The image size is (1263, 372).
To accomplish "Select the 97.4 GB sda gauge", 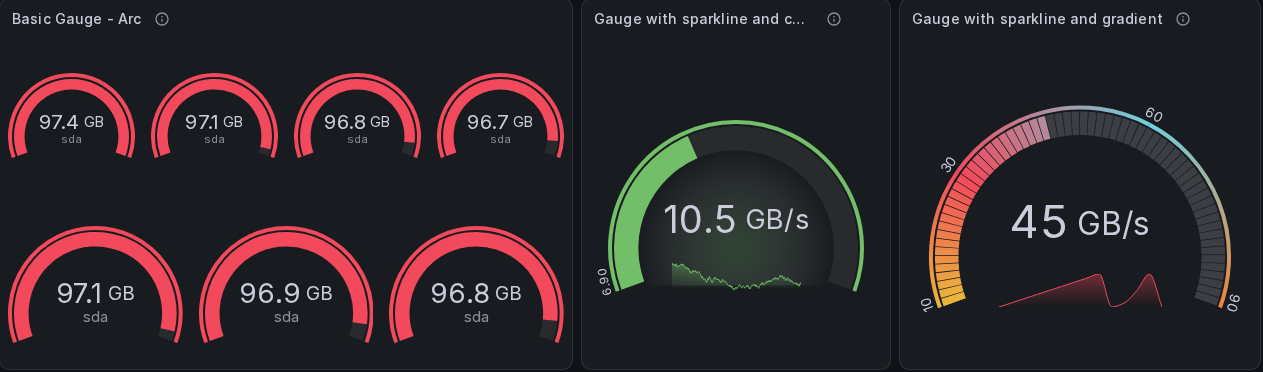I will click(x=71, y=116).
